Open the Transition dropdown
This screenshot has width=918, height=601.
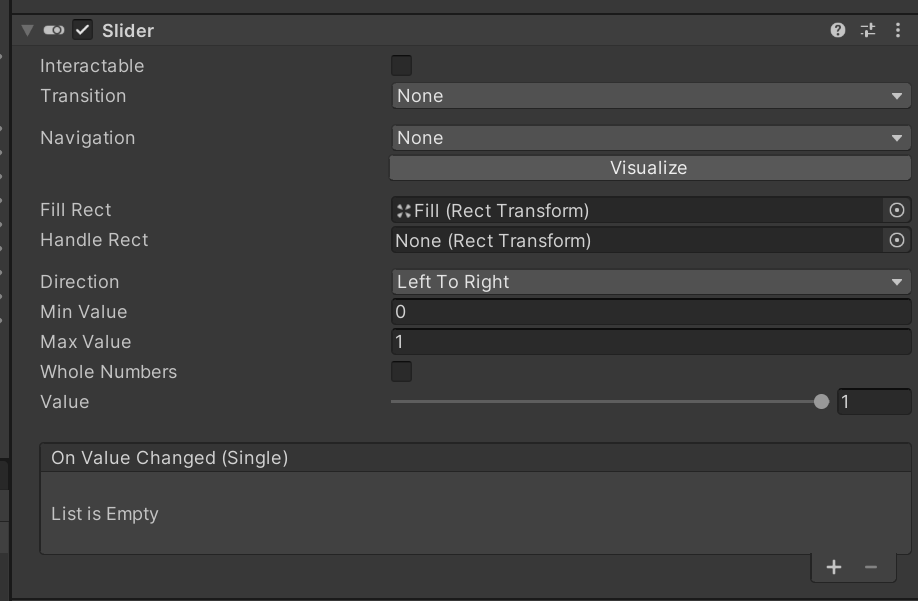650,96
